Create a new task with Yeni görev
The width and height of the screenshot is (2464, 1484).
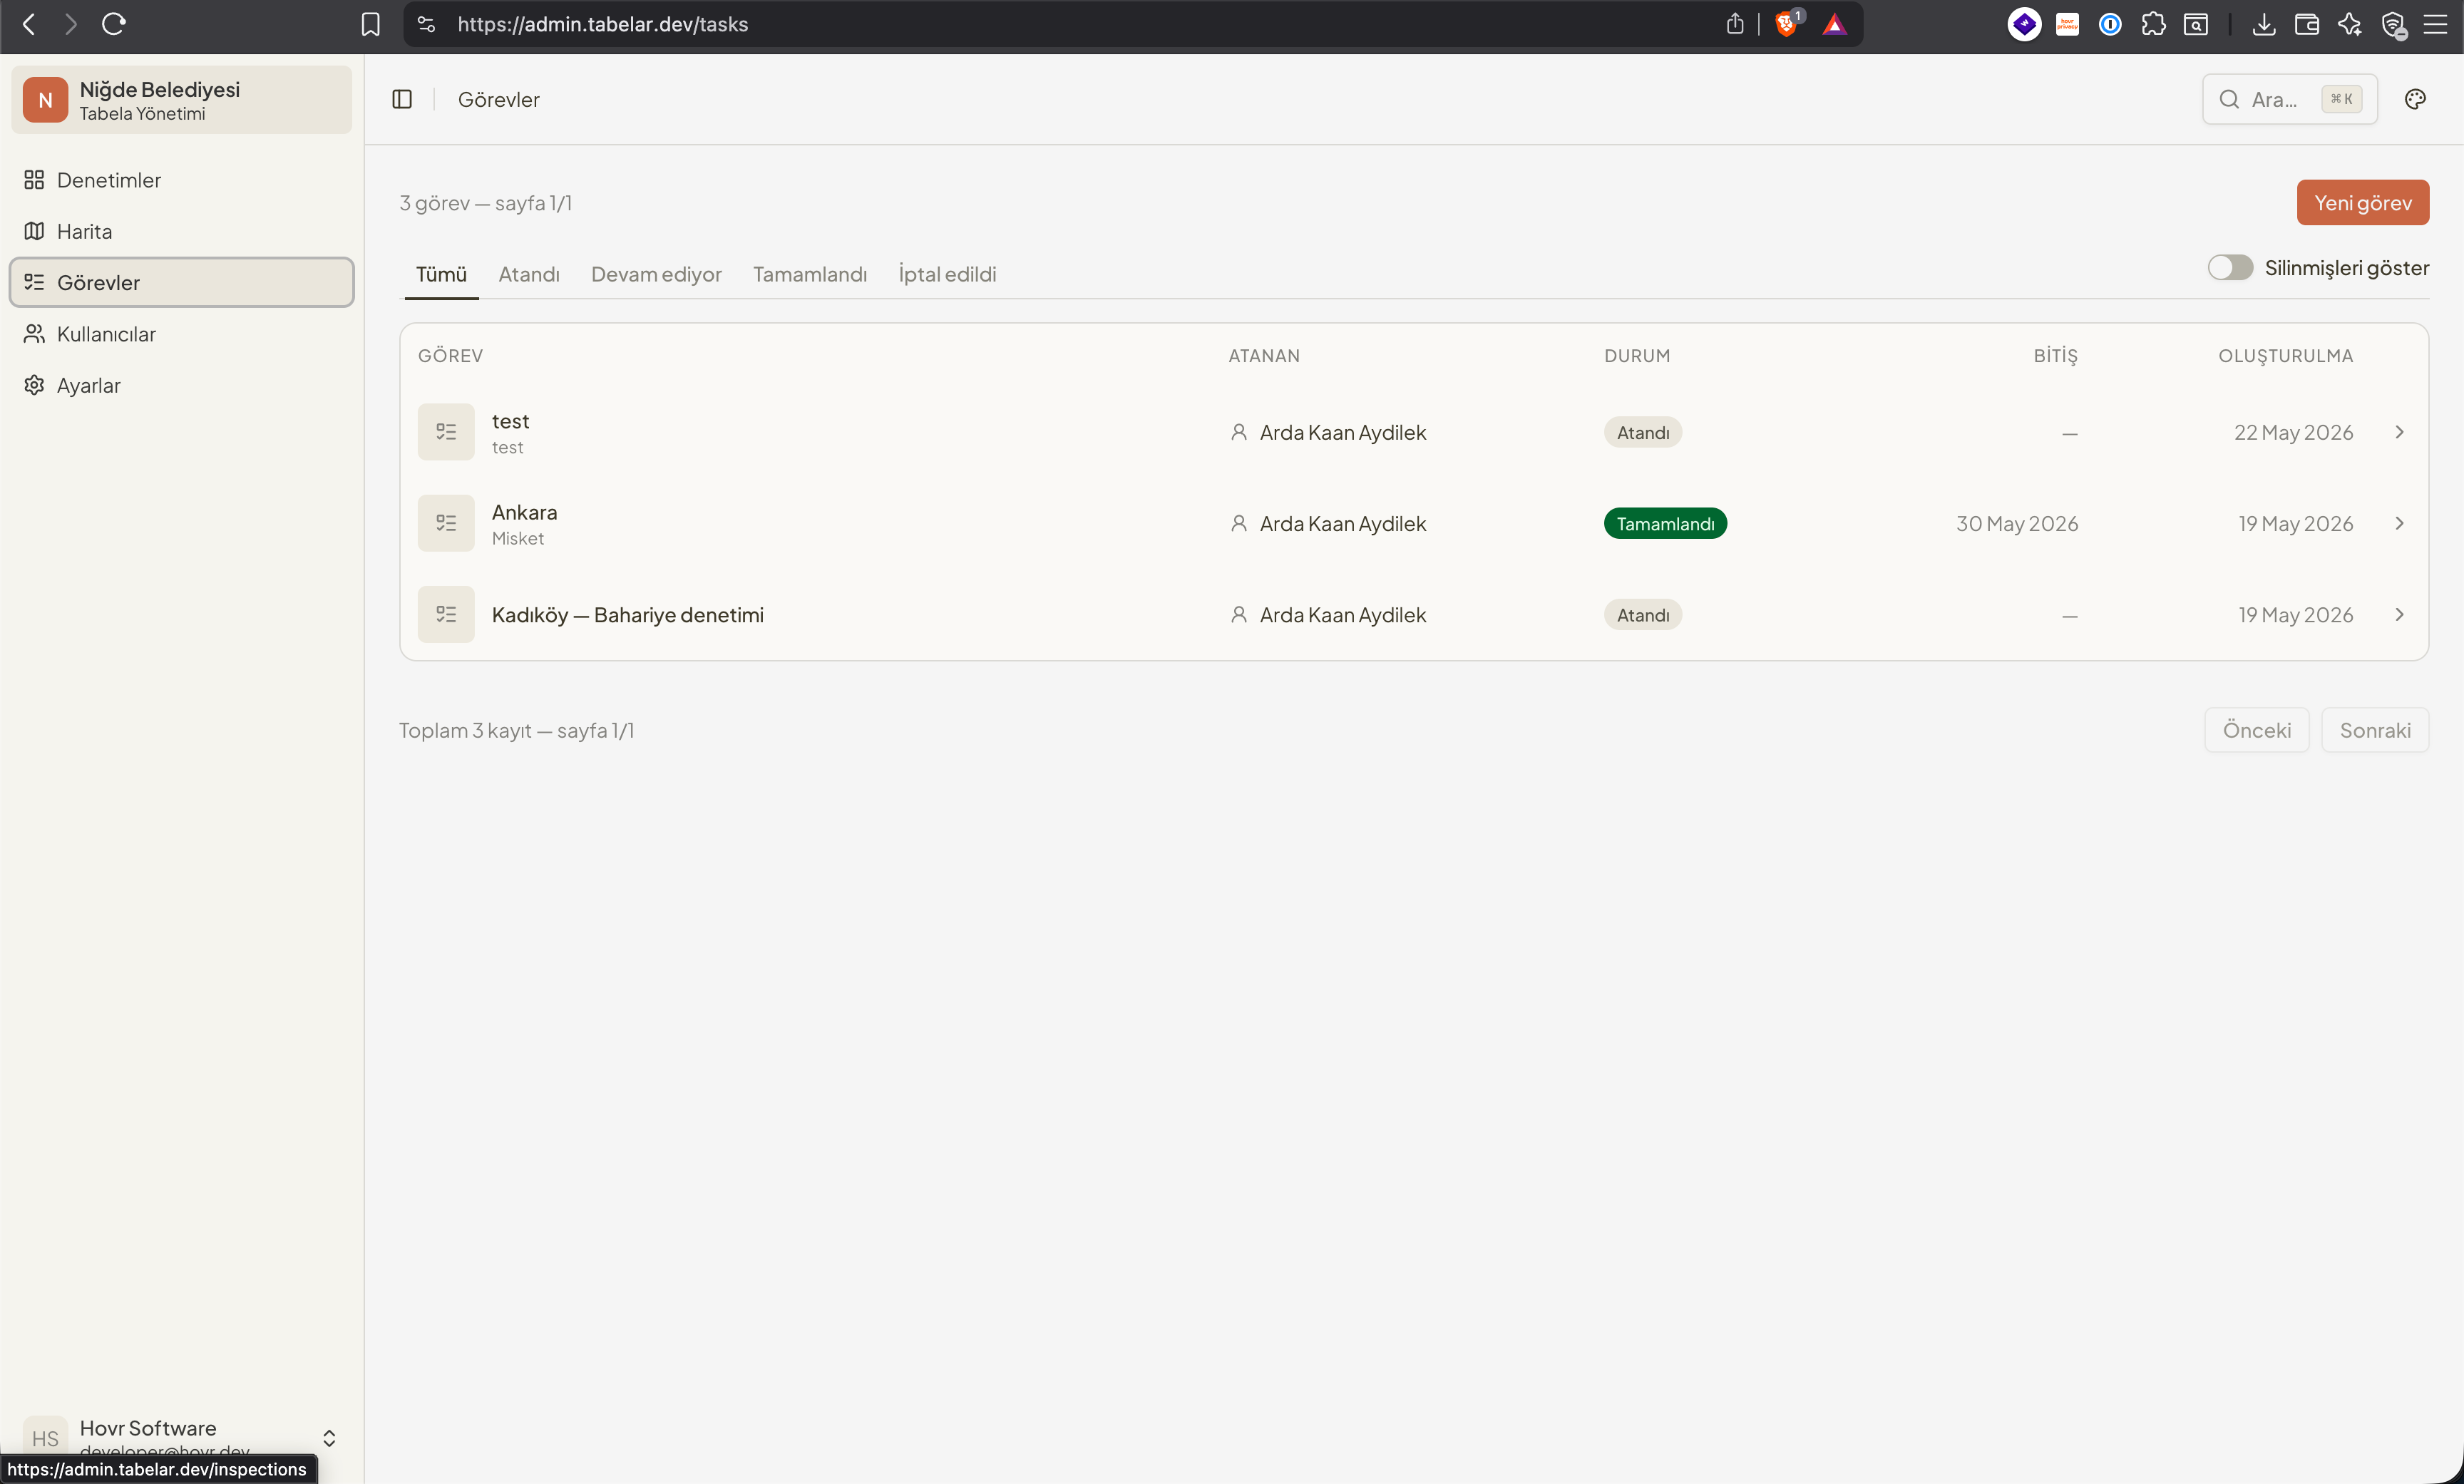[x=2362, y=203]
